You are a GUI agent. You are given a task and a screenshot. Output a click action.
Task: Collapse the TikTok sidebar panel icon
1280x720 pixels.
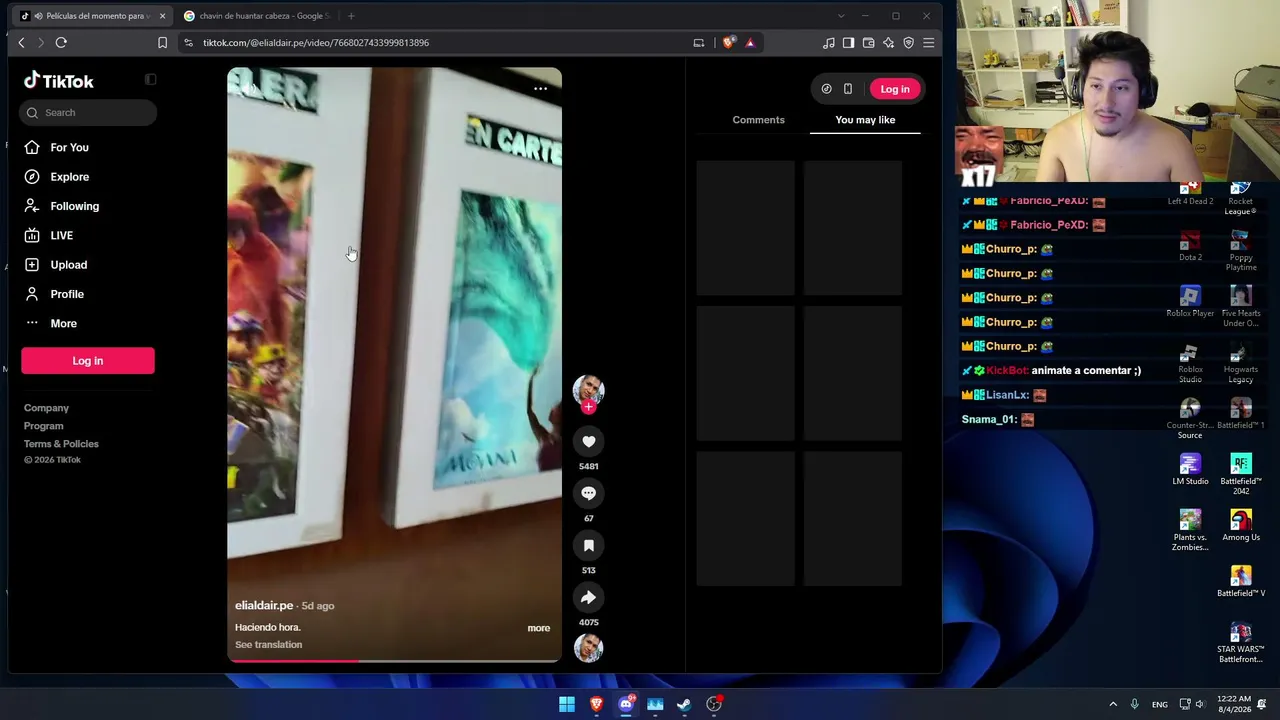click(150, 80)
